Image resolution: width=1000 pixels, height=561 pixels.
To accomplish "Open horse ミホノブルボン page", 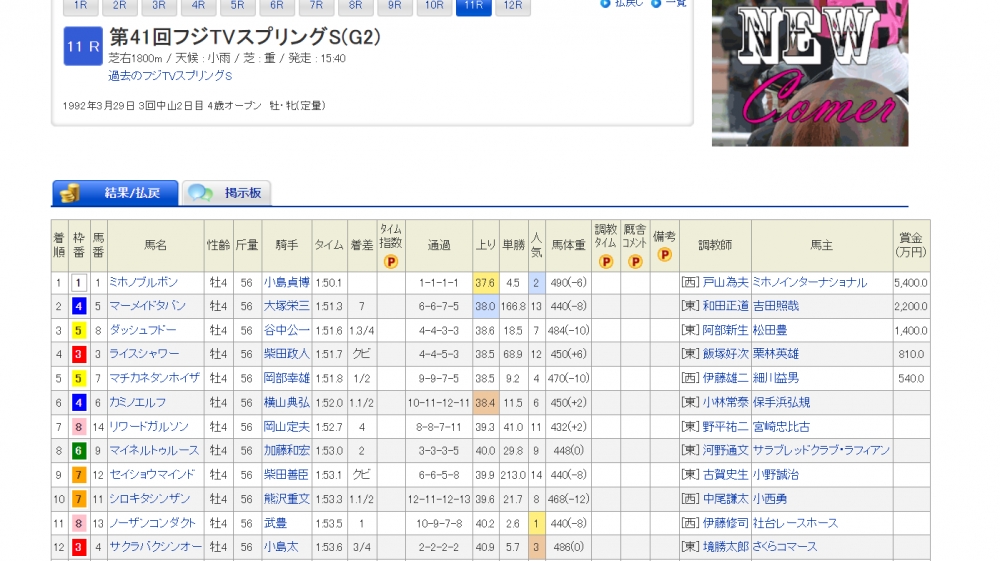I will [x=143, y=282].
